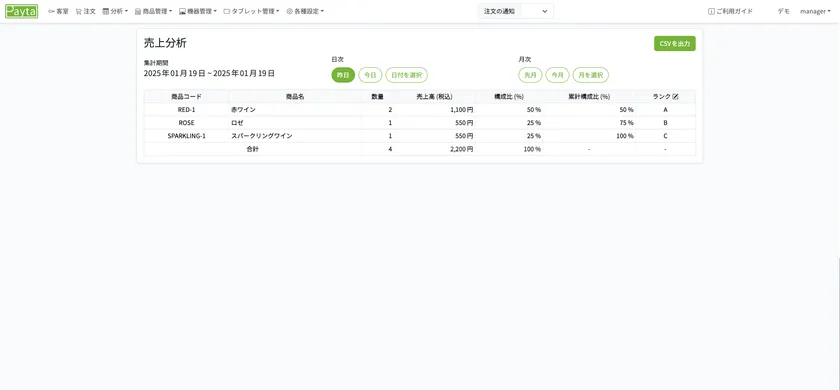
Task: Choose a month with the 月を選択 button
Action: point(591,75)
